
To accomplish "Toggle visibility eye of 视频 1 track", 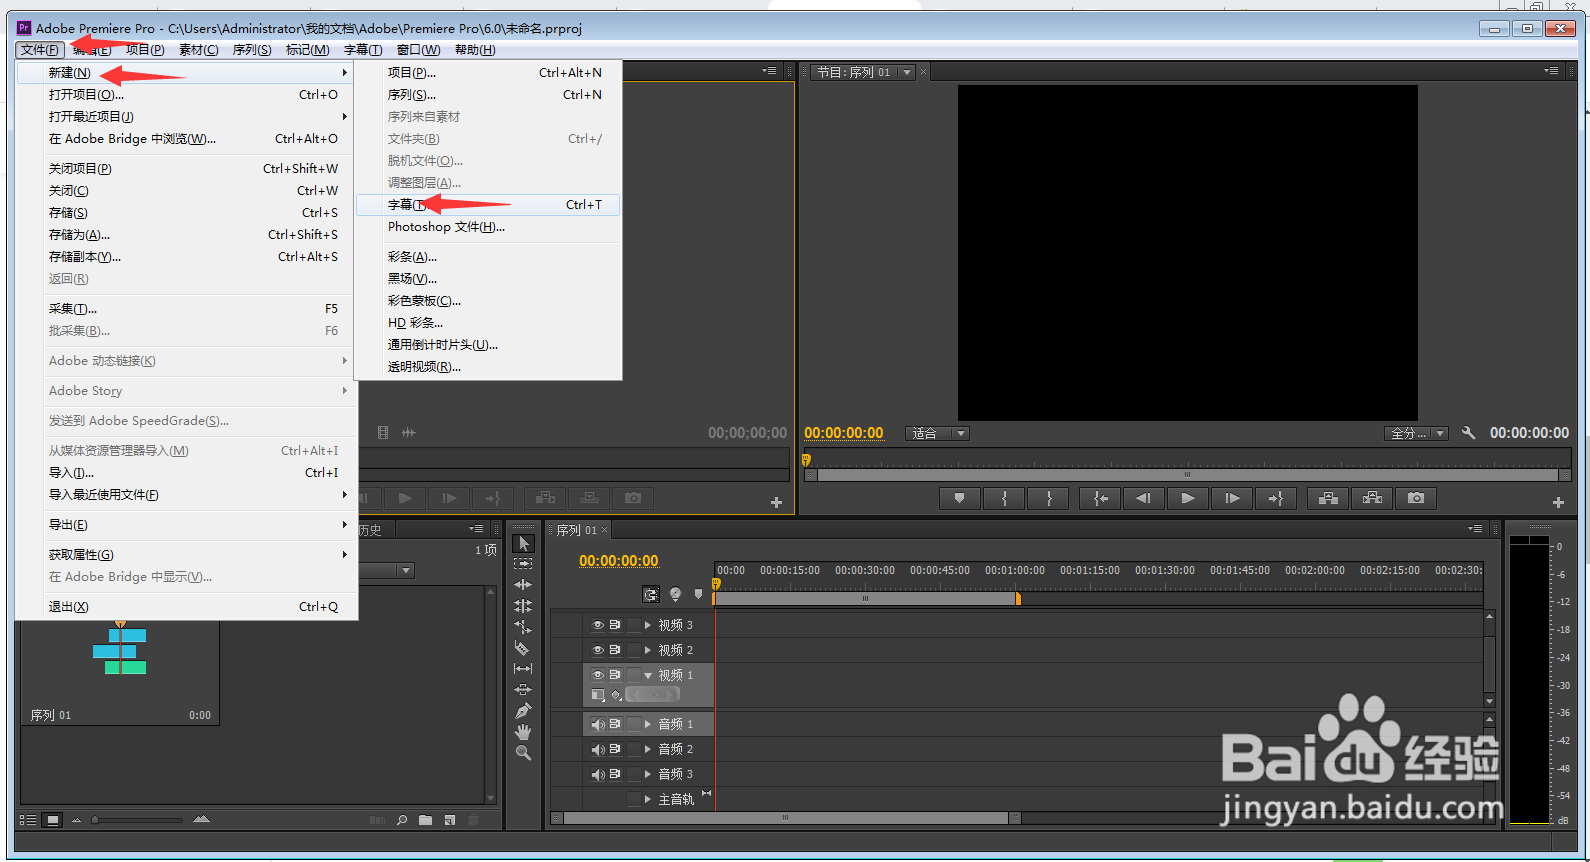I will (598, 675).
